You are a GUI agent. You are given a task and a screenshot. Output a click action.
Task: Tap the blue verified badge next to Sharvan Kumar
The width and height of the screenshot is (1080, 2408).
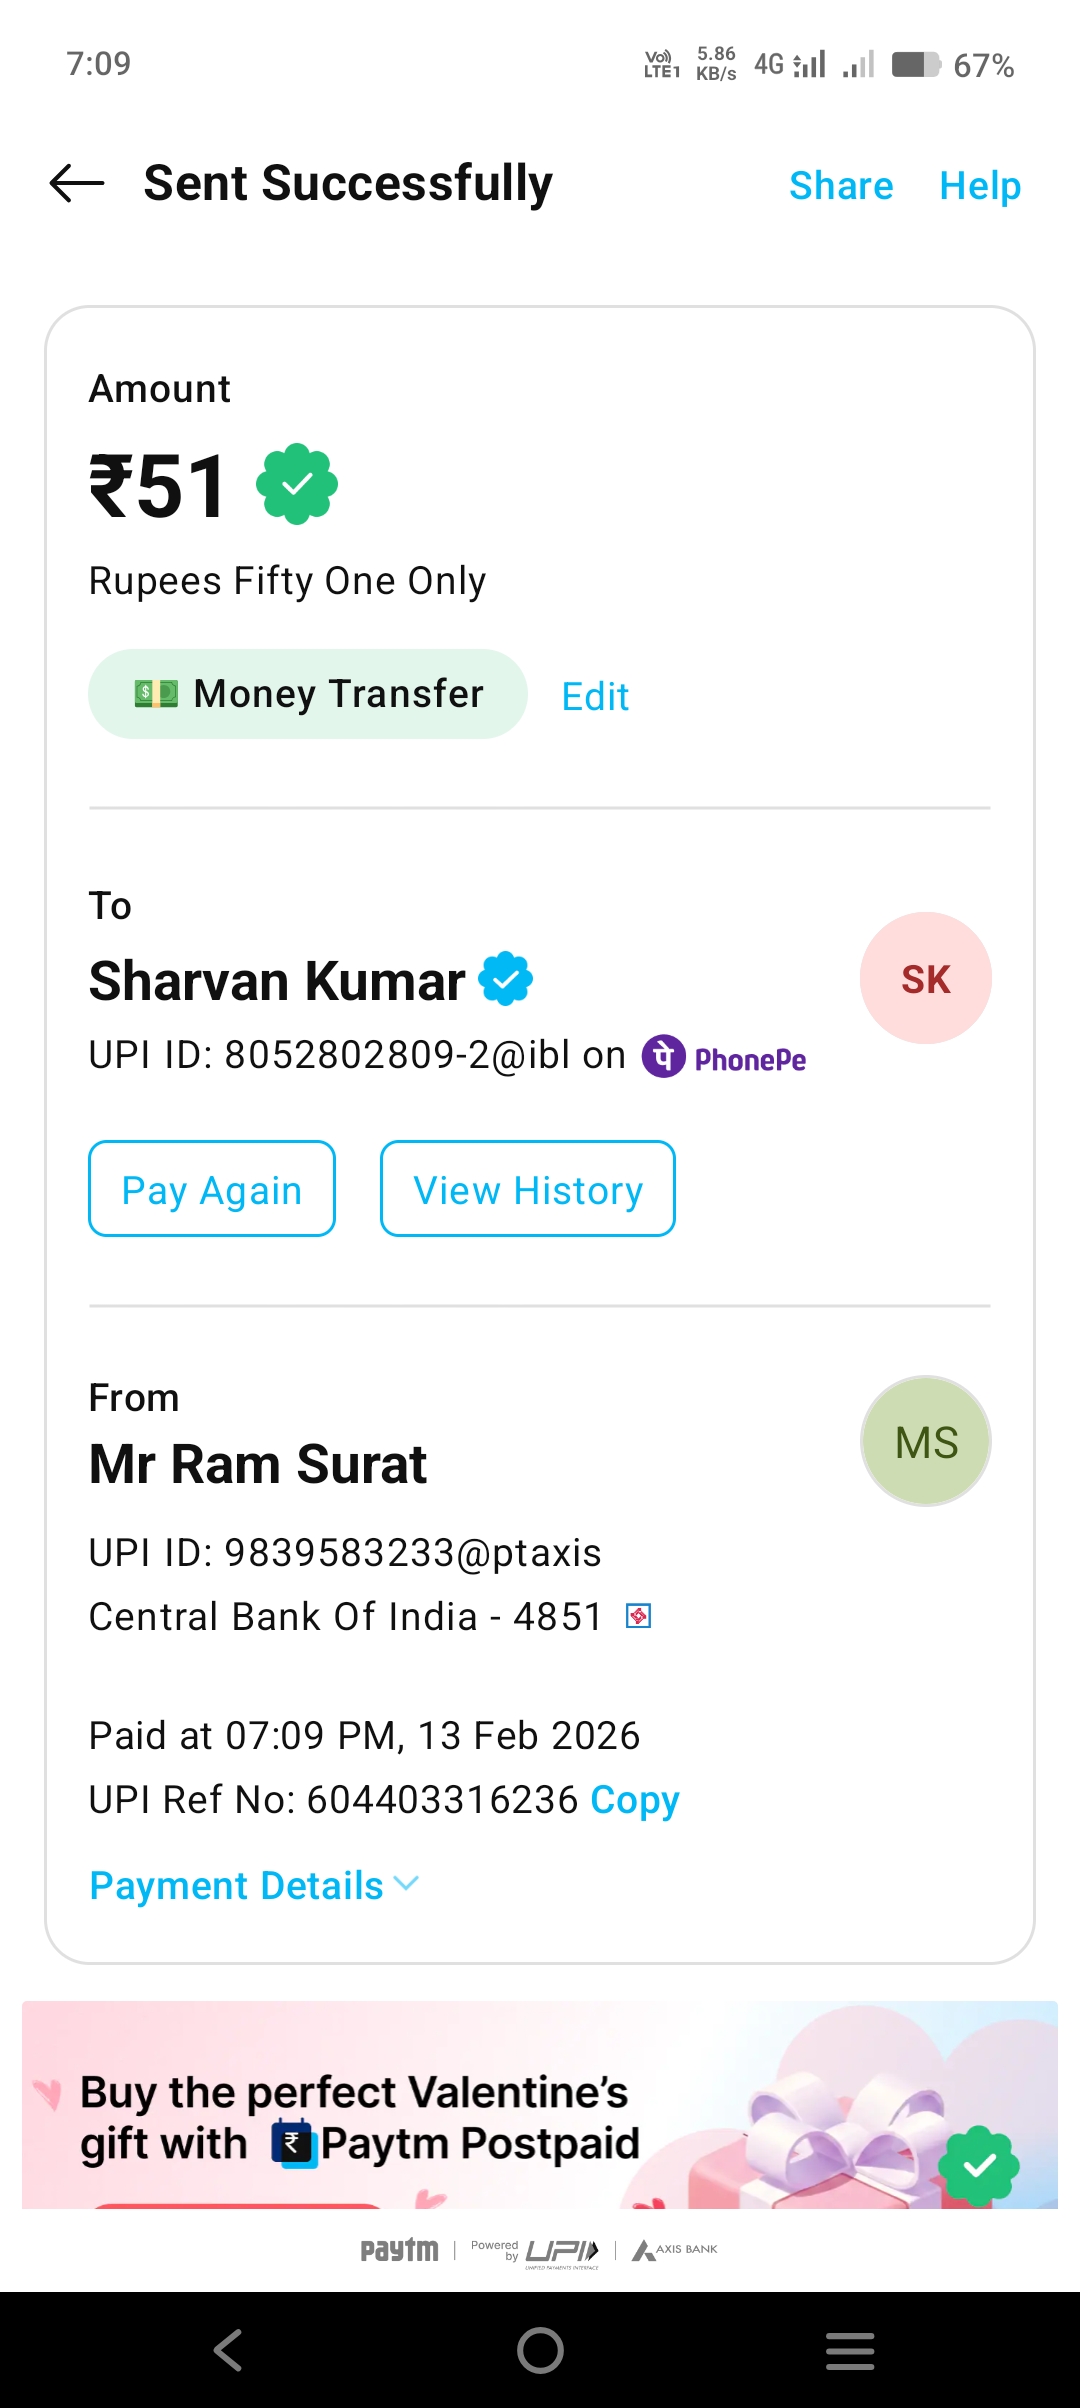(x=506, y=979)
